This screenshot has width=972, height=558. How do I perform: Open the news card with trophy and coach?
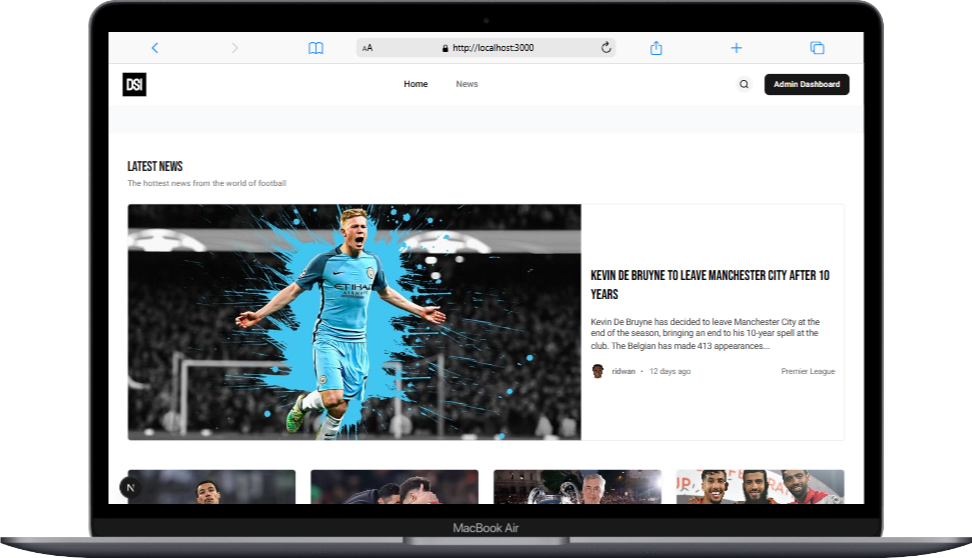tap(577, 487)
